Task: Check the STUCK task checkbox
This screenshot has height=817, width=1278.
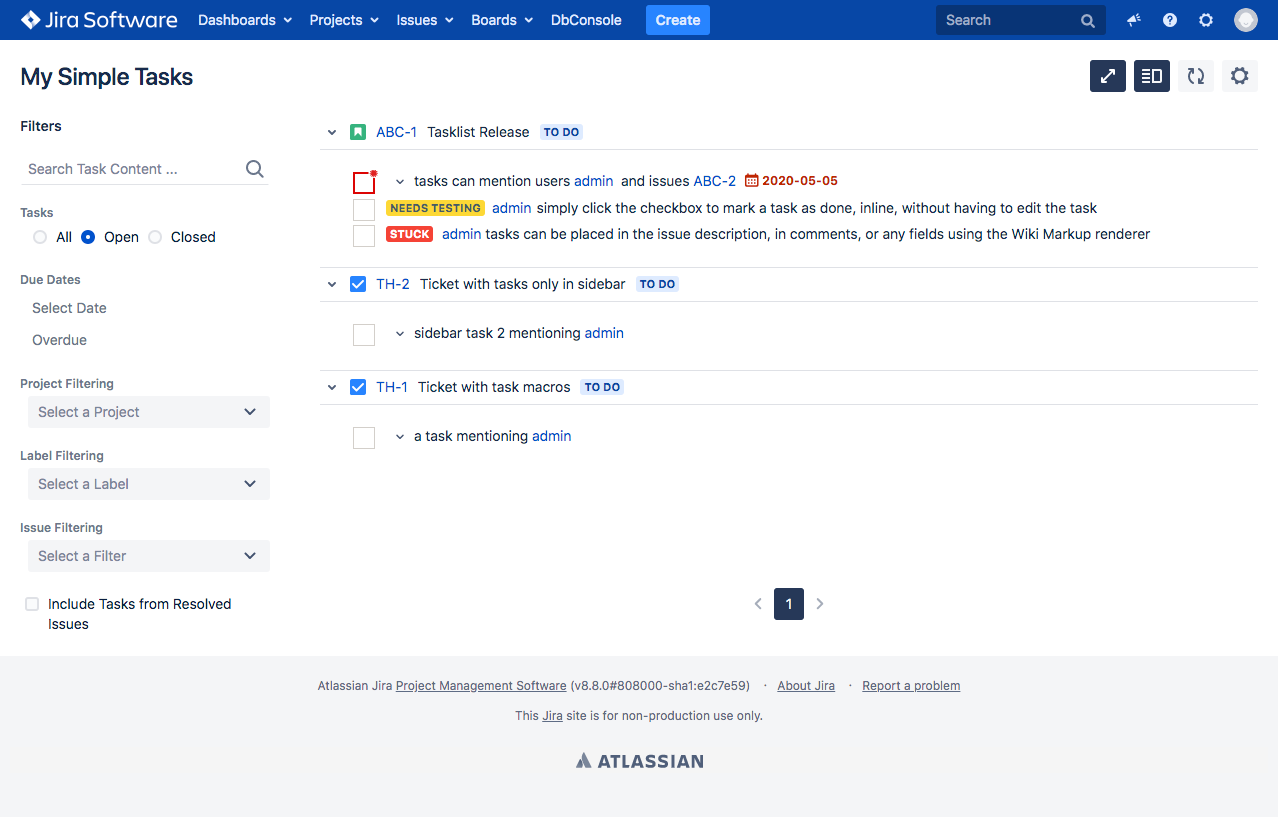Action: tap(364, 236)
